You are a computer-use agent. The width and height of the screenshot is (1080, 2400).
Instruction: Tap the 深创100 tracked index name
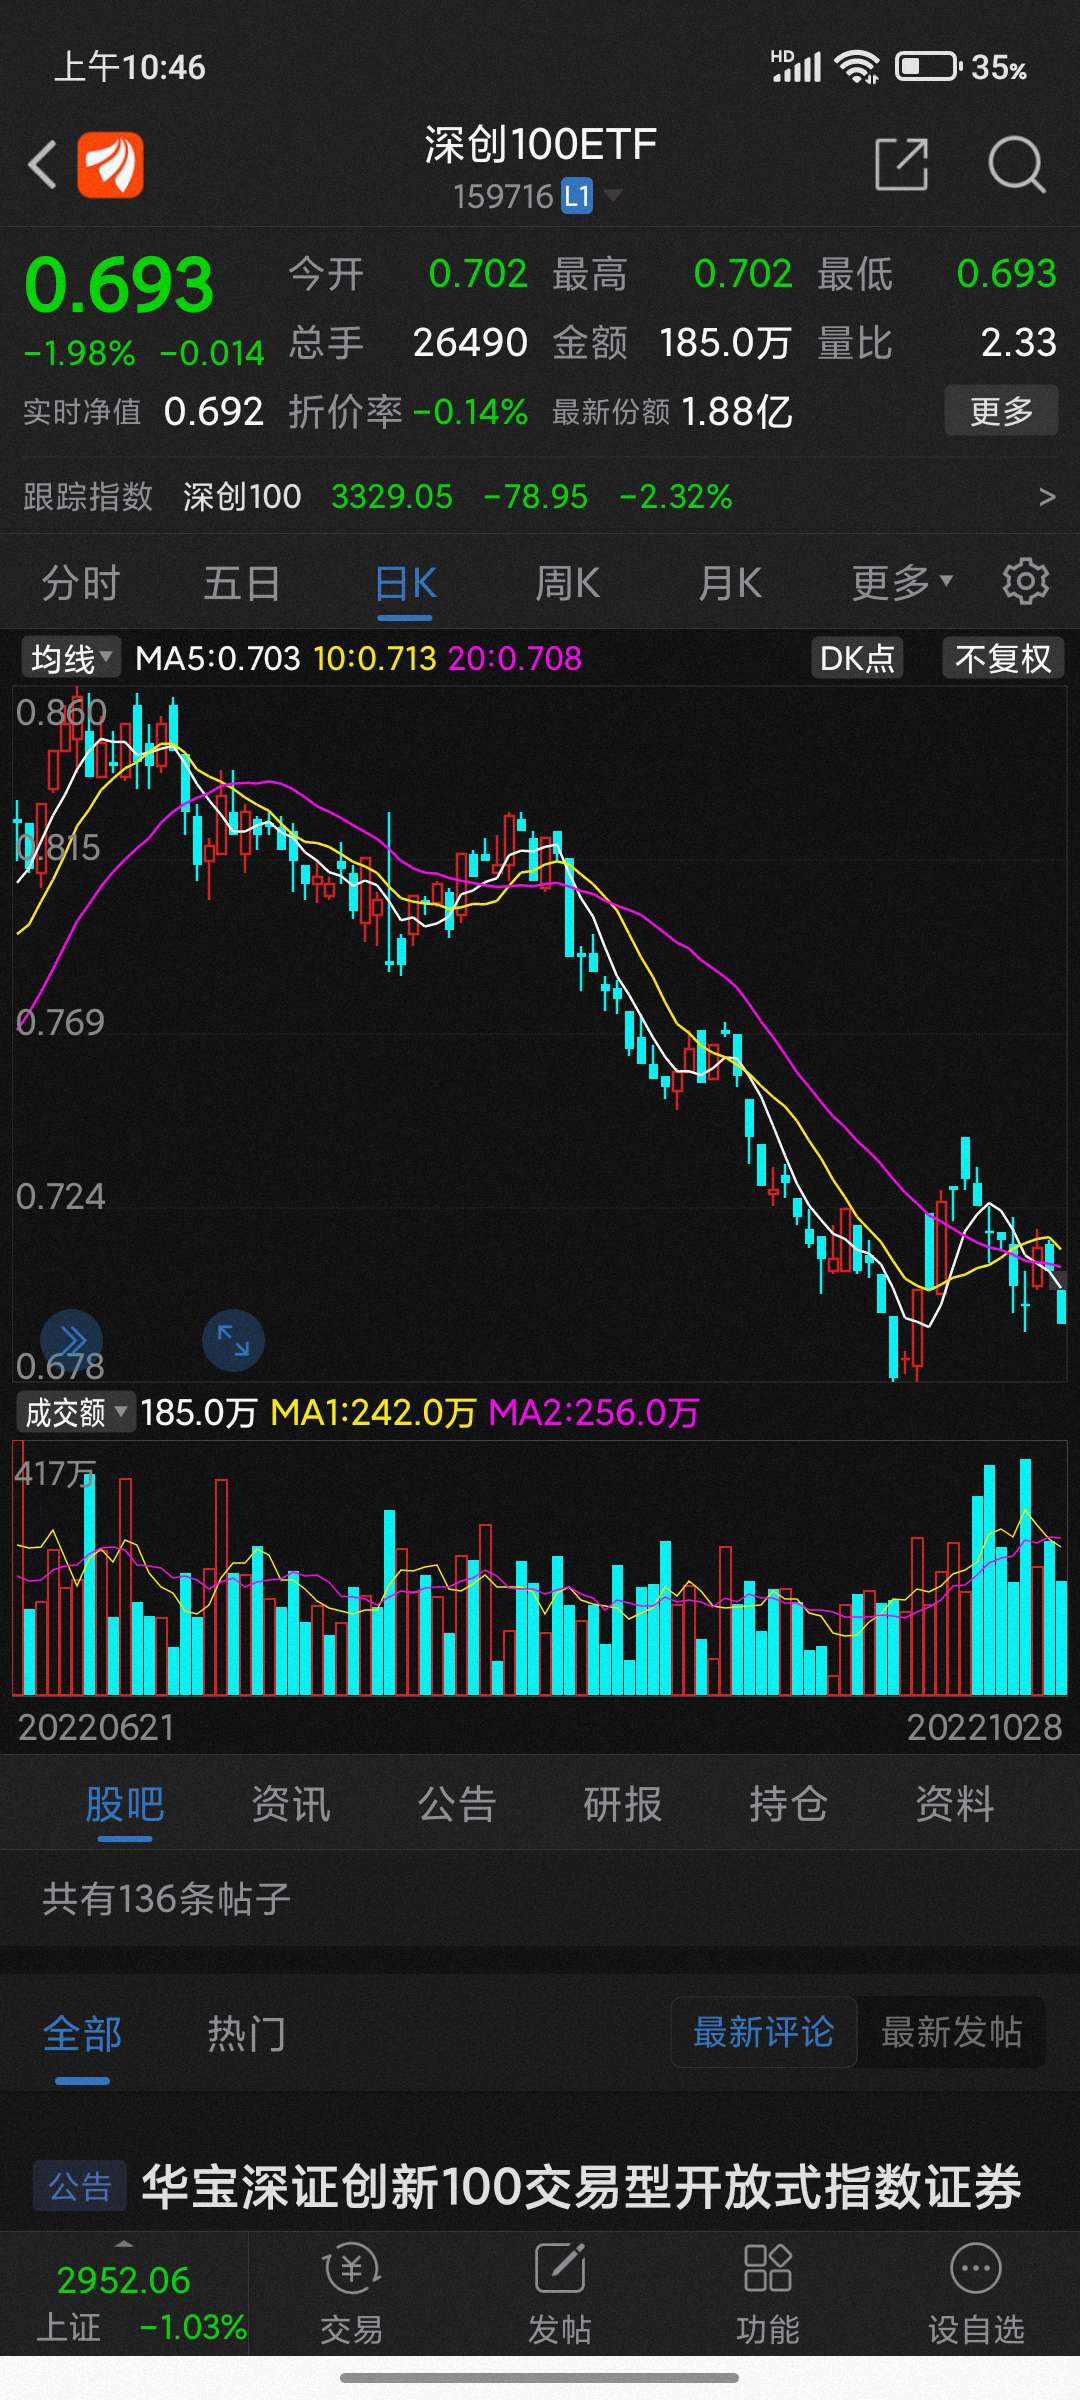pyautogui.click(x=242, y=496)
